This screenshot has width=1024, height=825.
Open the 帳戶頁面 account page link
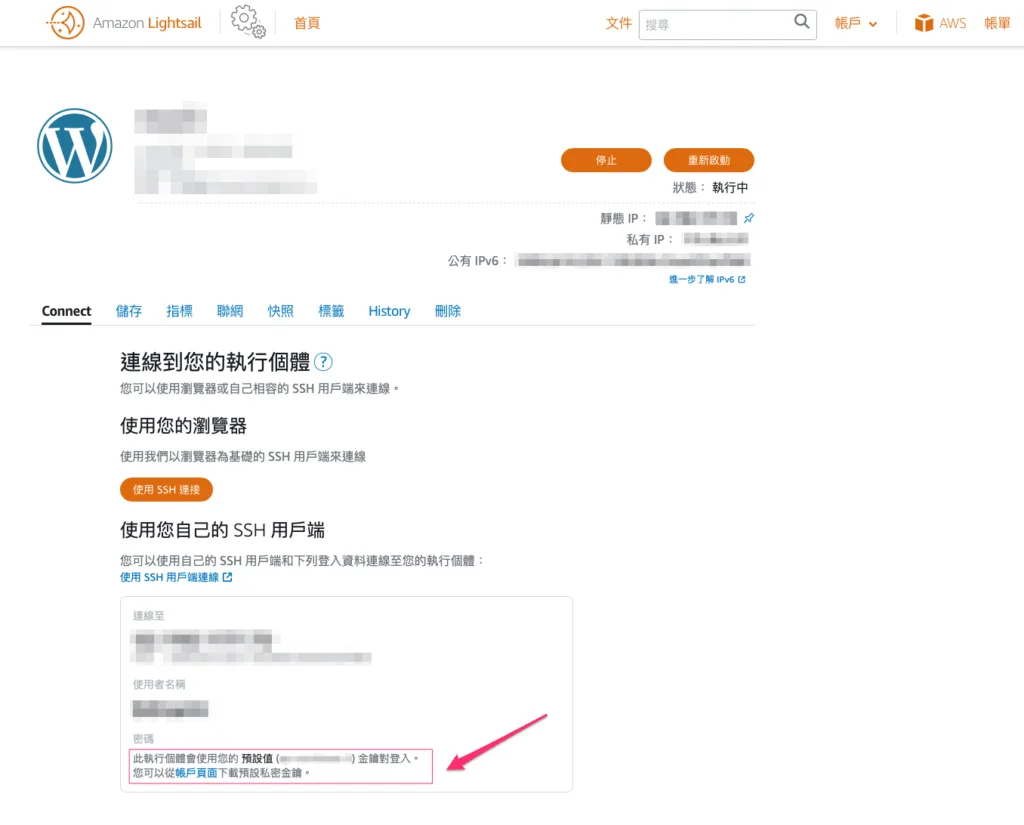[x=196, y=773]
